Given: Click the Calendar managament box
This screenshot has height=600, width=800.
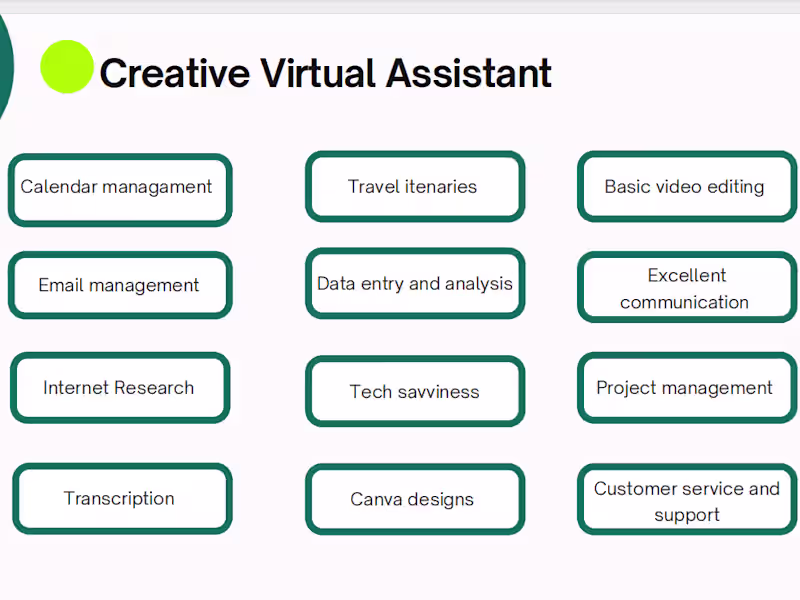Looking at the screenshot, I should [119, 187].
